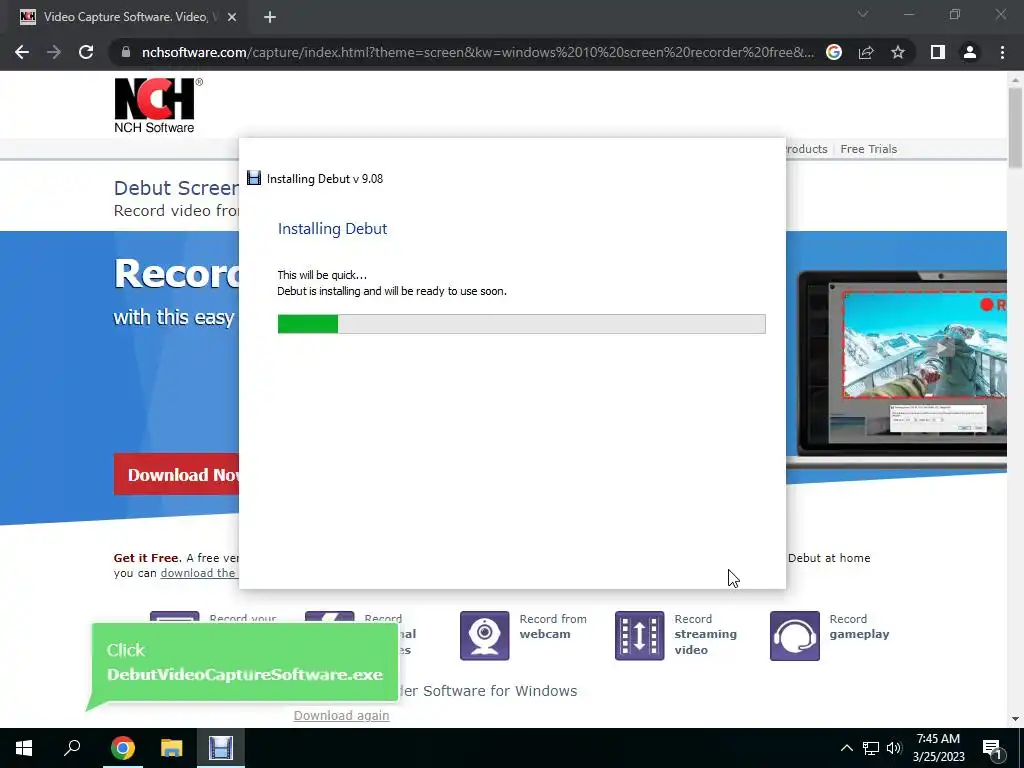Image resolution: width=1024 pixels, height=768 pixels.
Task: Open the Windows Start menu
Action: 24,748
